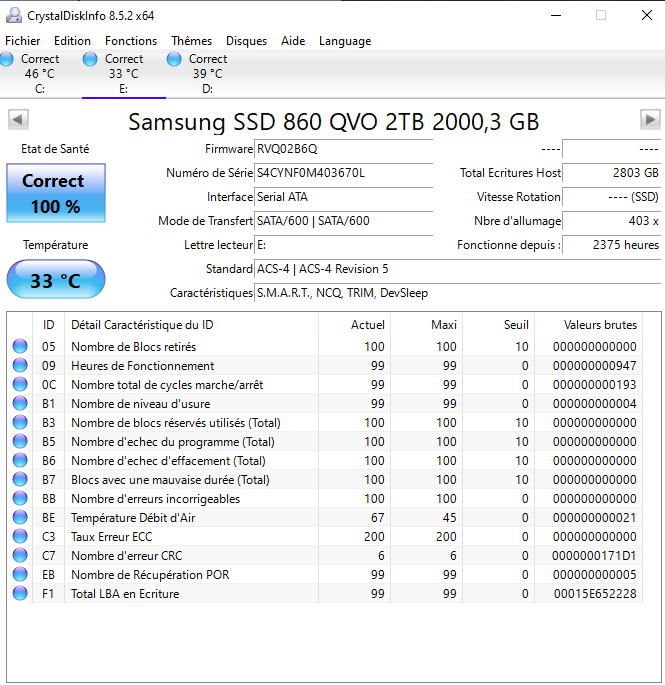Select the Taux Erreur ECC row
665x685 pixels.
pos(324,536)
